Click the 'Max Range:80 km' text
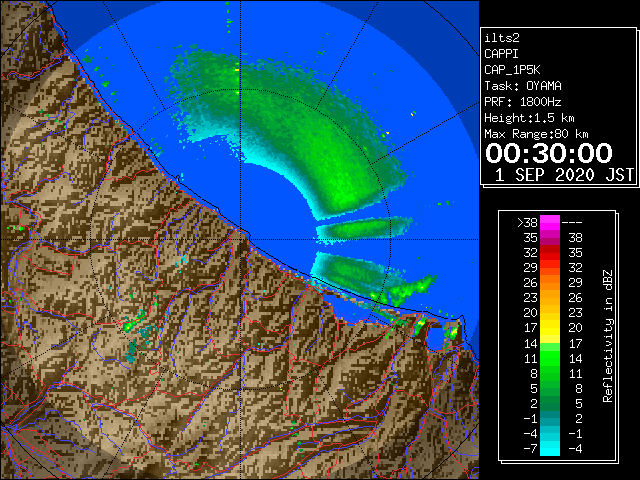Screen dimensions: 640x480 click(536, 134)
